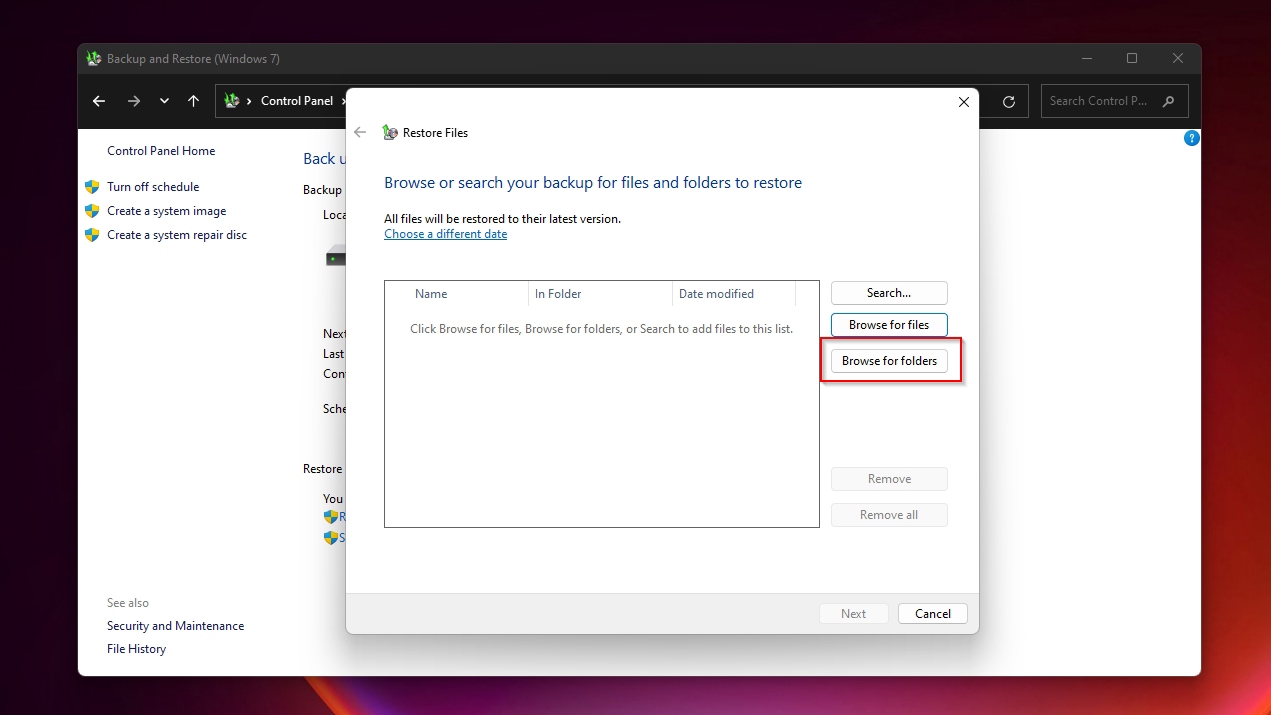Close the Restore Files dialog with X
Image resolution: width=1271 pixels, height=715 pixels.
click(x=964, y=102)
